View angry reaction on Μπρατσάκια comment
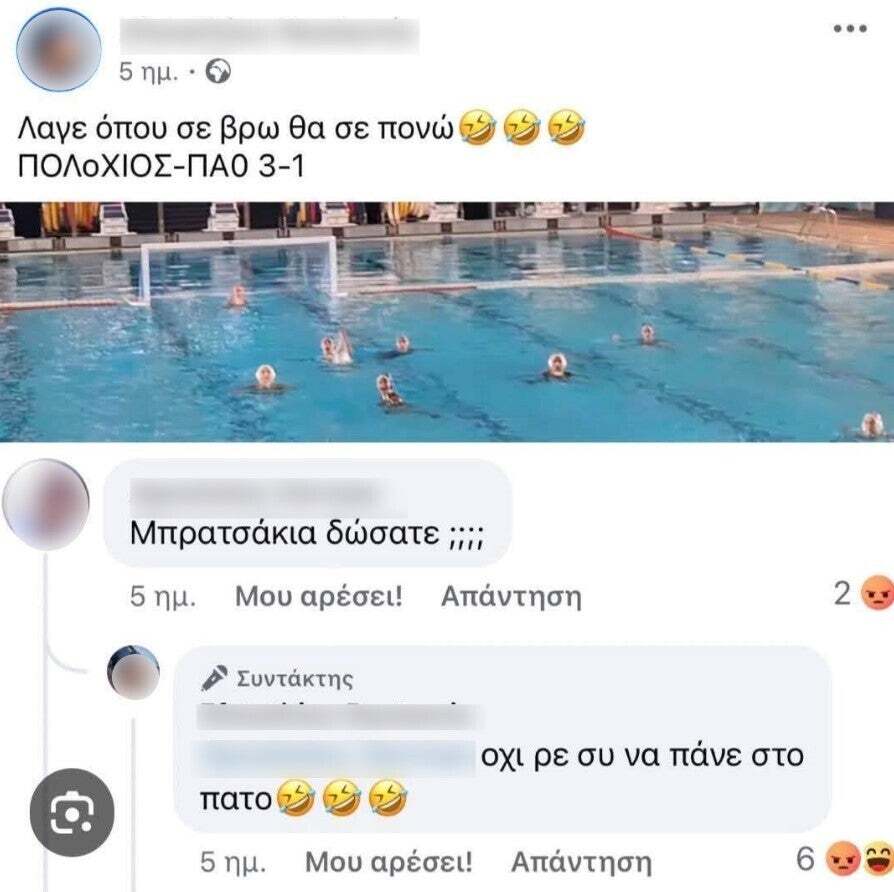Viewport: 894px width, 892px height. (877, 593)
